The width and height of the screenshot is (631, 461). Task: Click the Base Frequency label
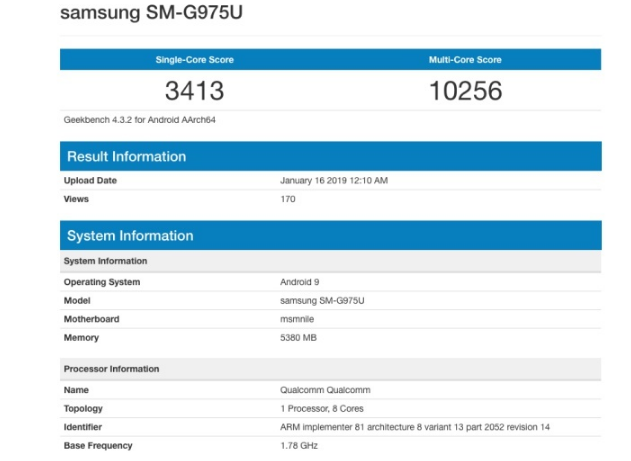98,445
